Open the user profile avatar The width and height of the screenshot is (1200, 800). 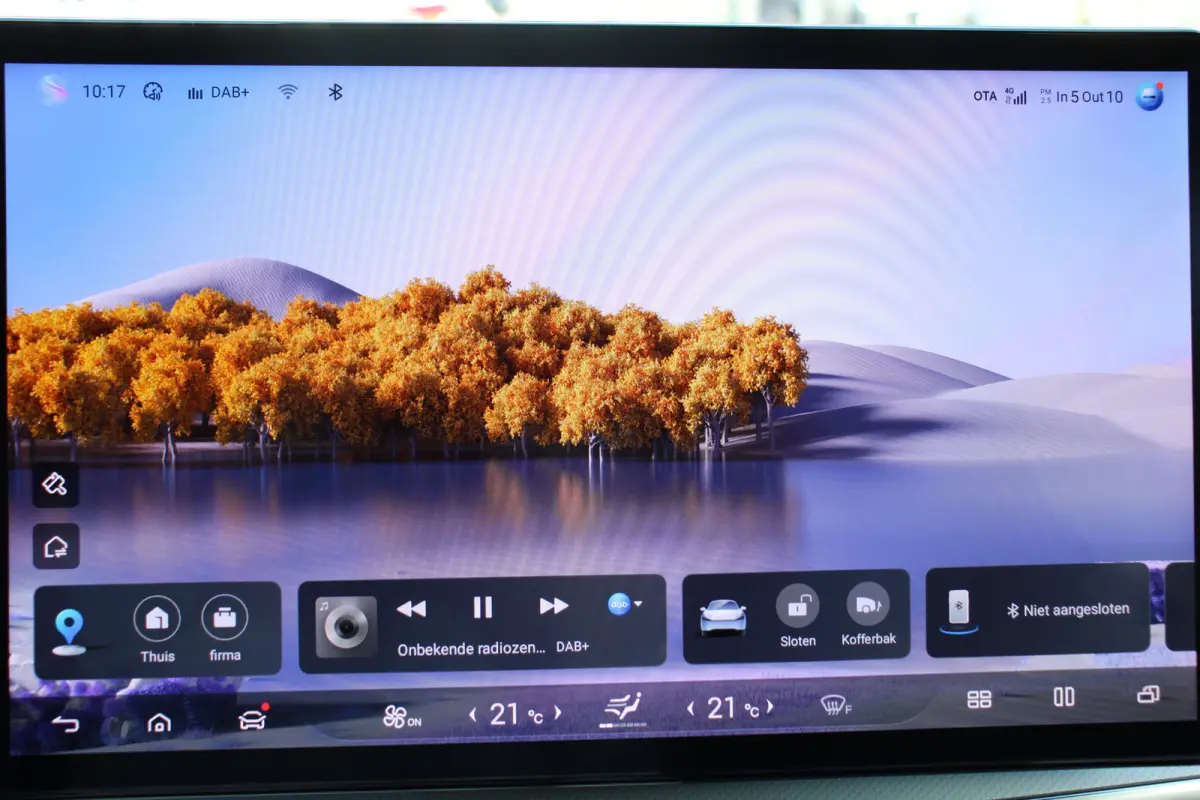[x=1150, y=96]
